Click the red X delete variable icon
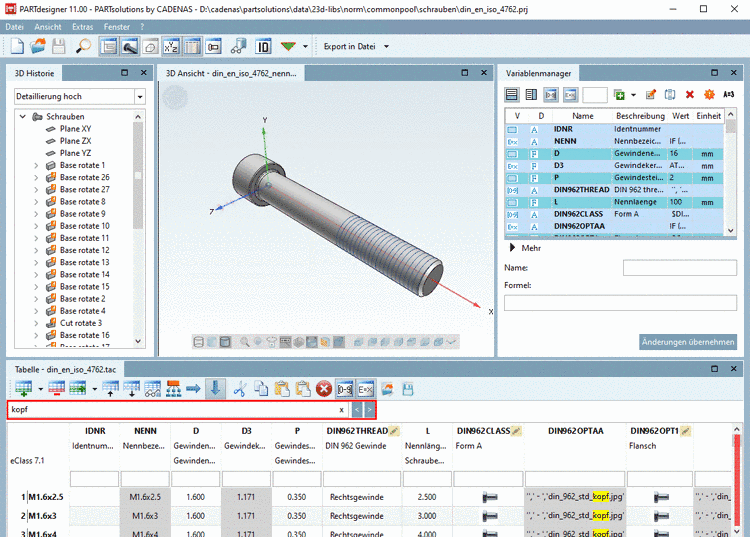 click(690, 95)
